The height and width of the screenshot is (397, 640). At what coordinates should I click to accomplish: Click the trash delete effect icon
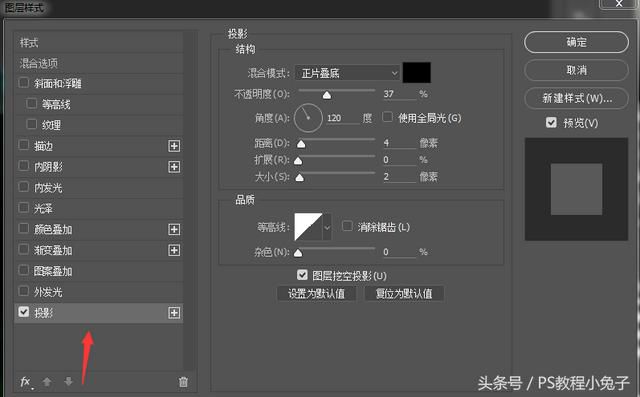[183, 382]
